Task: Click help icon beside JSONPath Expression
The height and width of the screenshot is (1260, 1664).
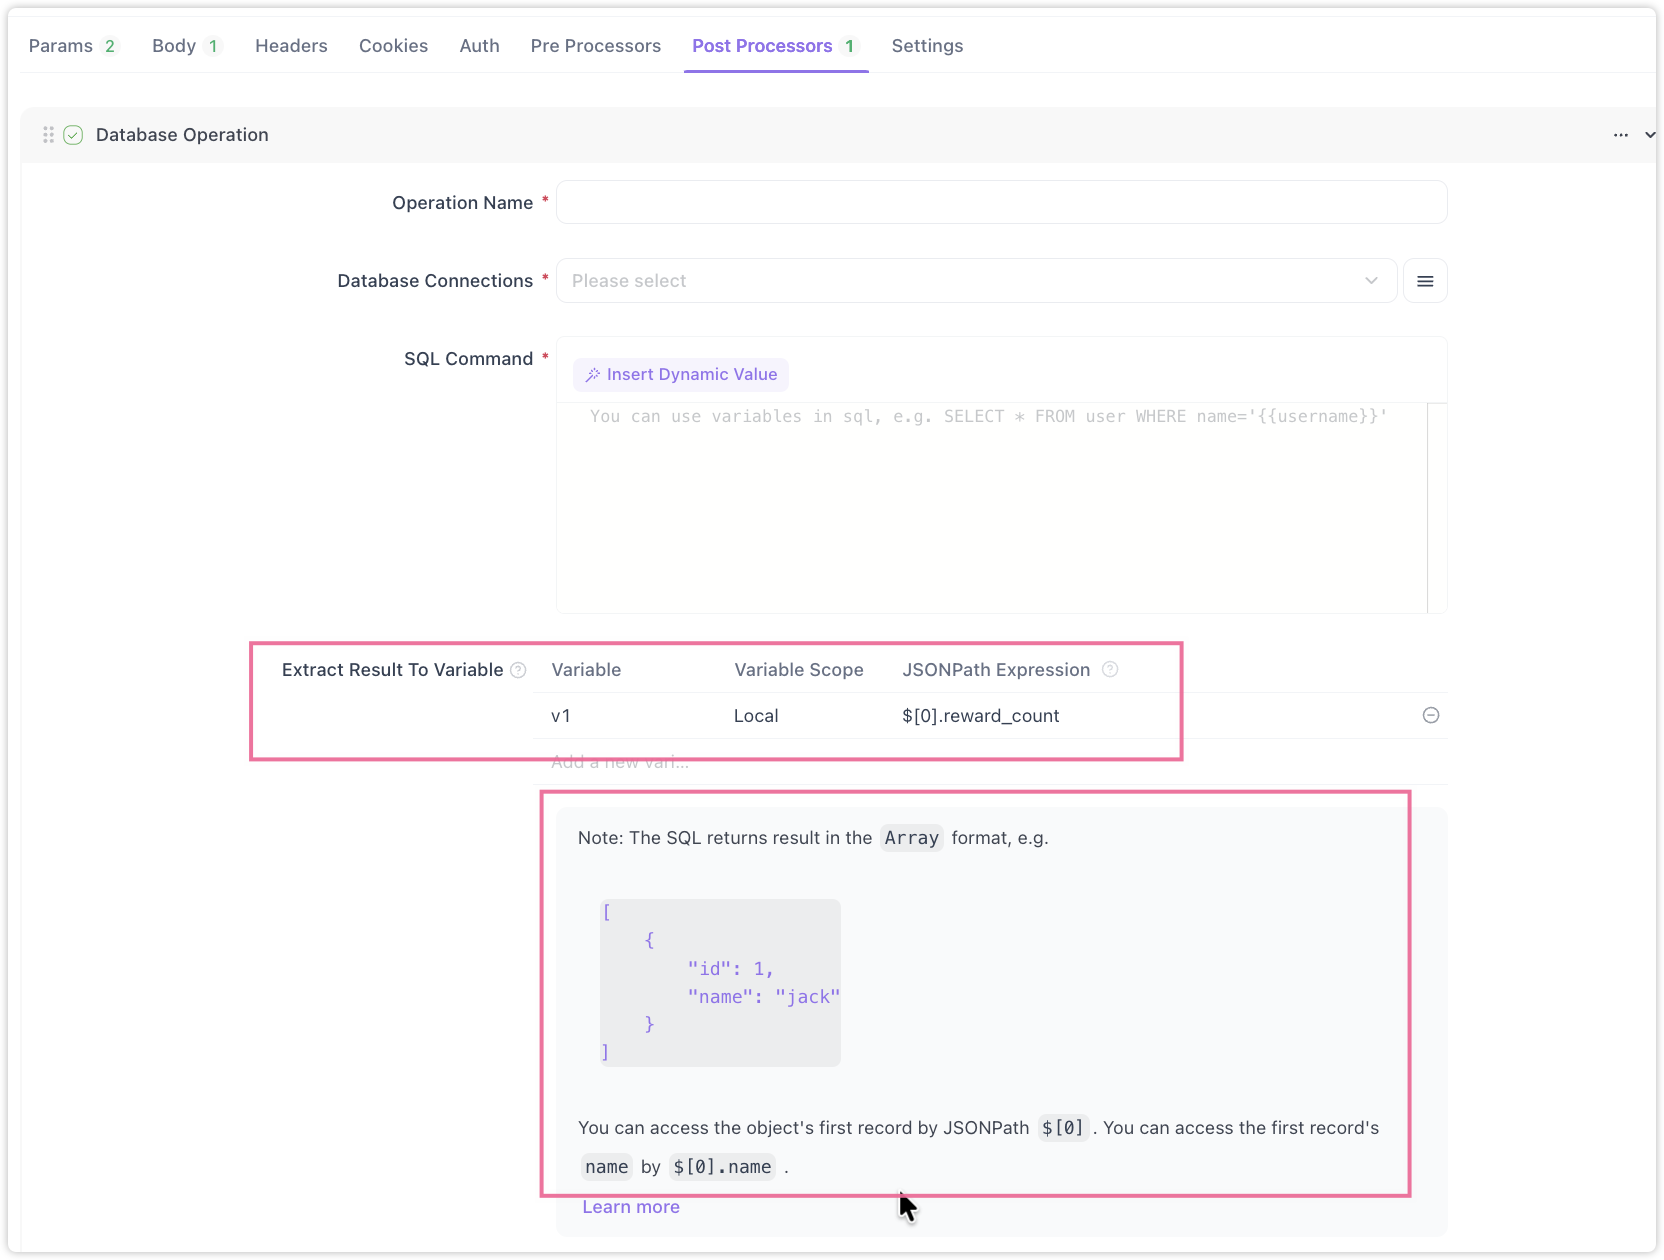Action: (x=1110, y=670)
